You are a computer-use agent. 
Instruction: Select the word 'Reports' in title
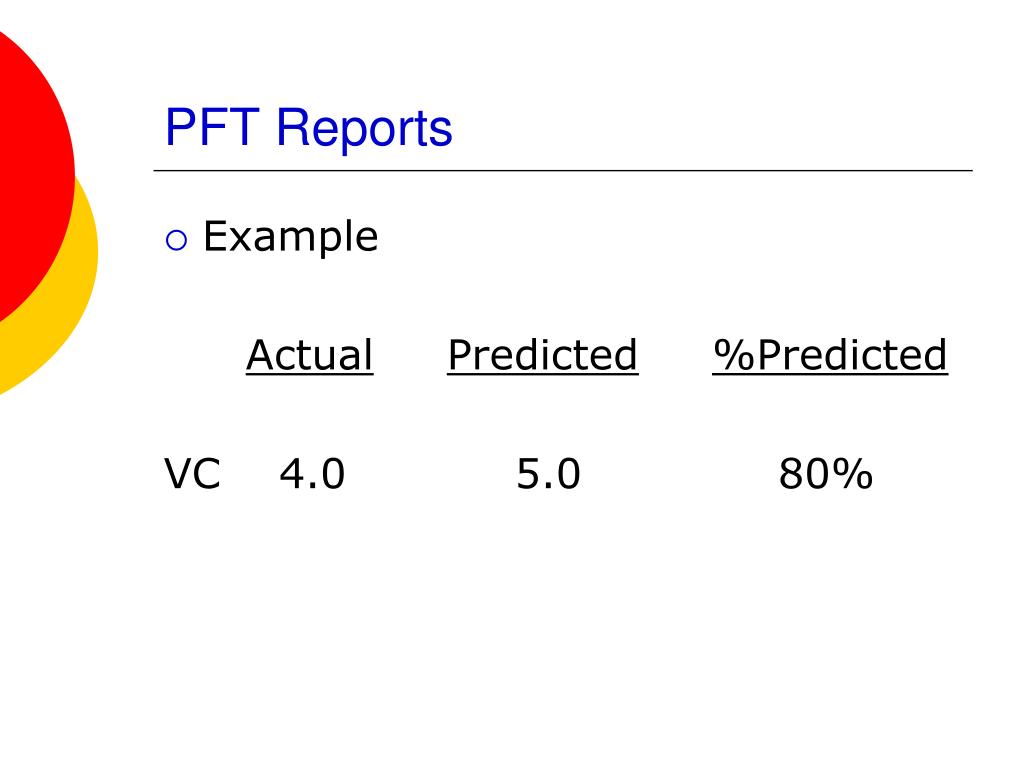pos(364,129)
